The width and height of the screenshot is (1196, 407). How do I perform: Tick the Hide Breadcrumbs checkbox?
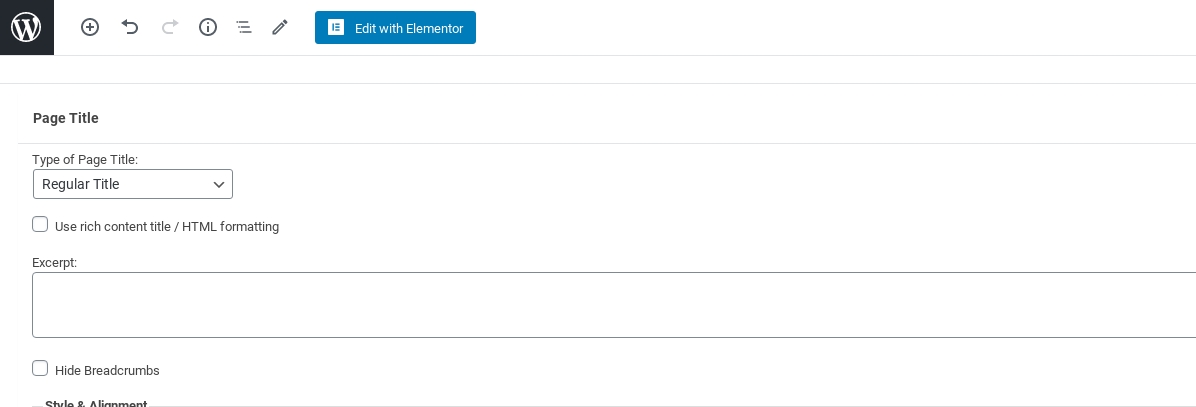pos(40,369)
